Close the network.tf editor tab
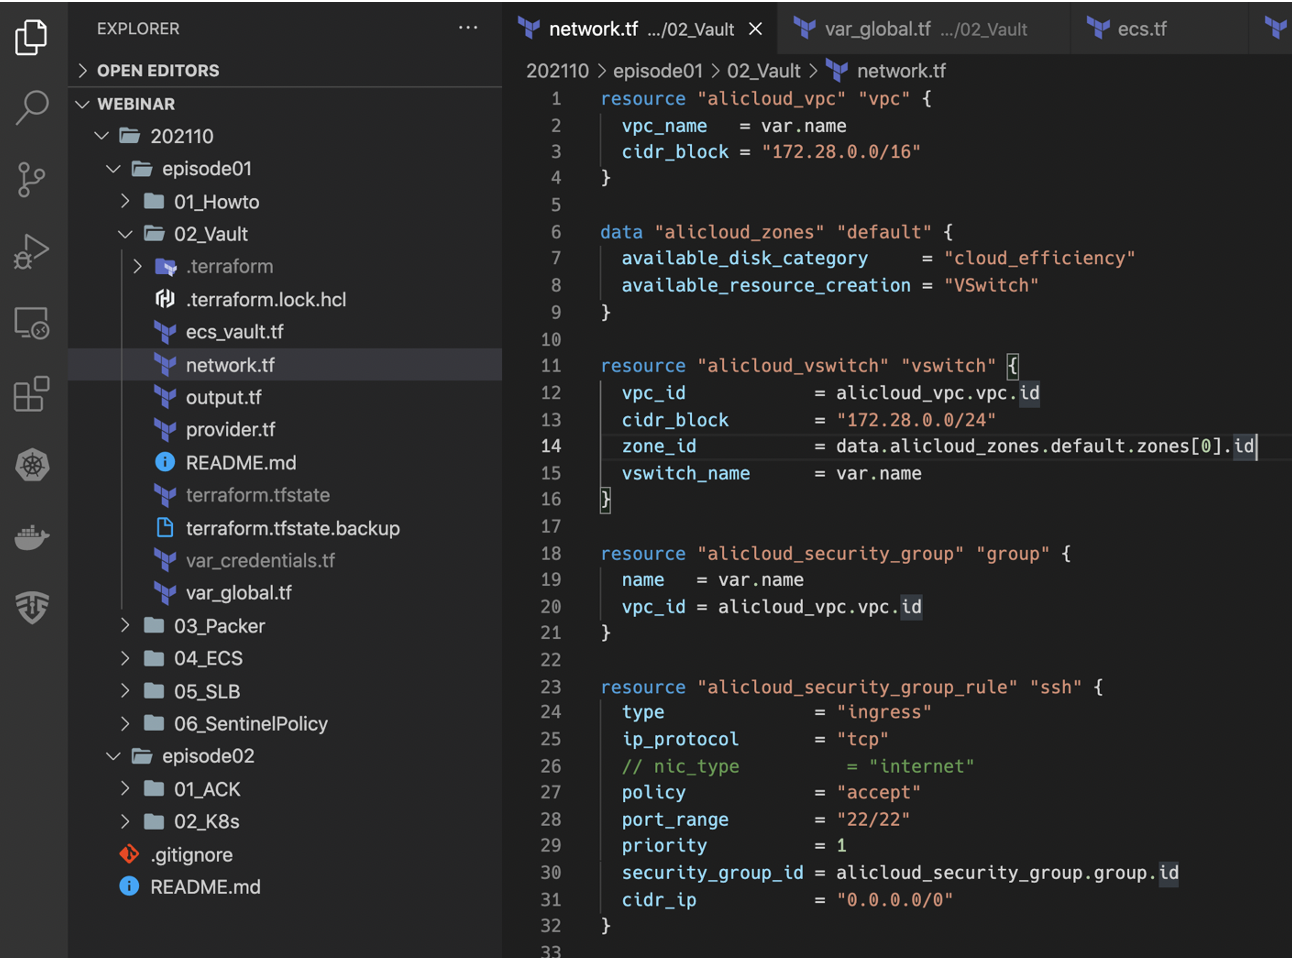Viewport: 1292px width, 958px height. (x=756, y=29)
